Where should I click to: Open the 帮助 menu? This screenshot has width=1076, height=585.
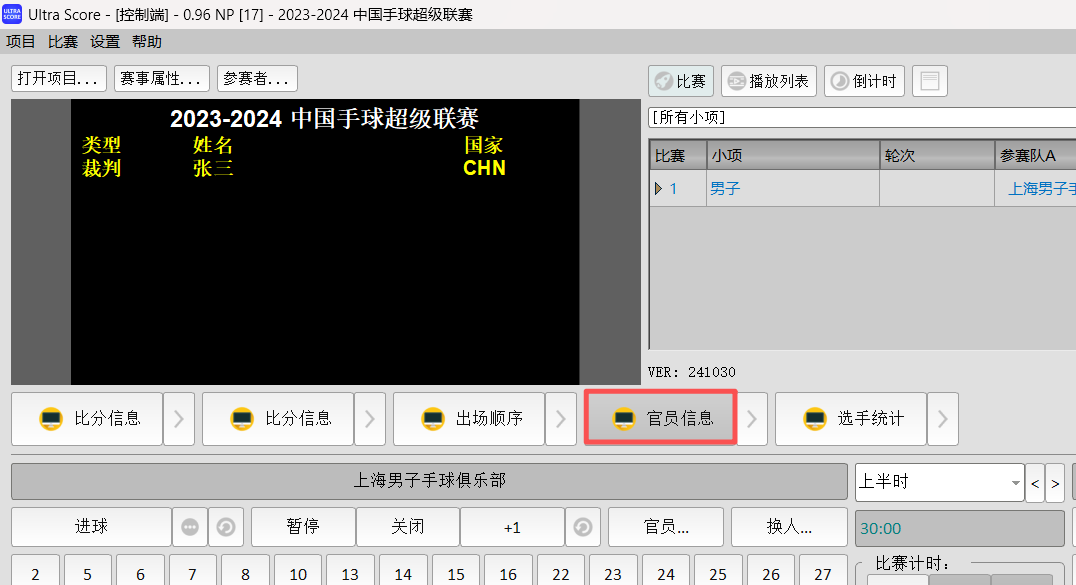click(144, 41)
